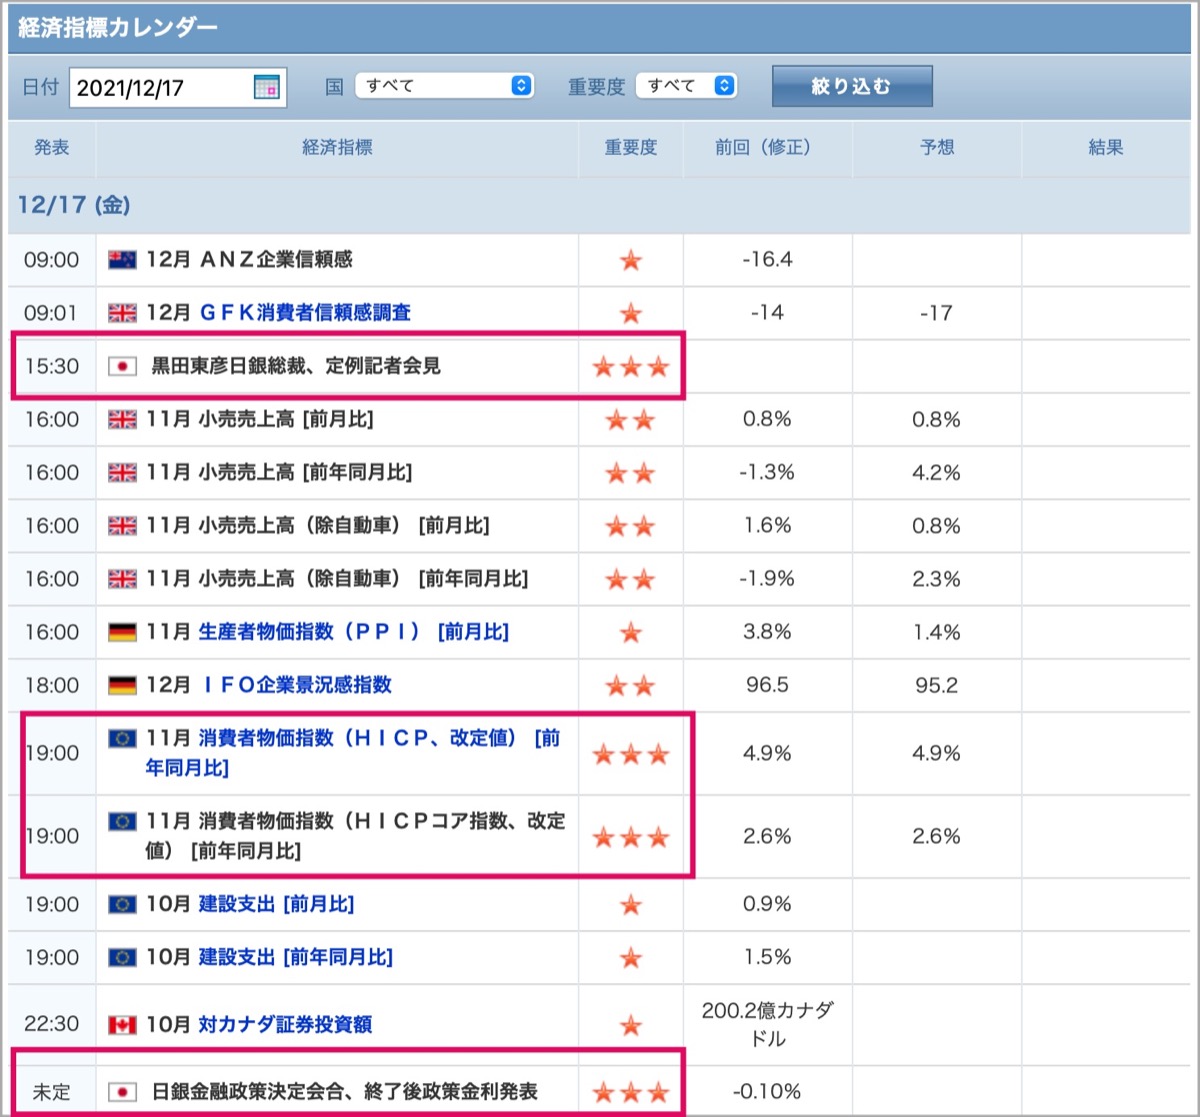Screen dimensions: 1200x1117
Task: Click the German flag beside IFO企業景況感指数
Action: tap(122, 685)
